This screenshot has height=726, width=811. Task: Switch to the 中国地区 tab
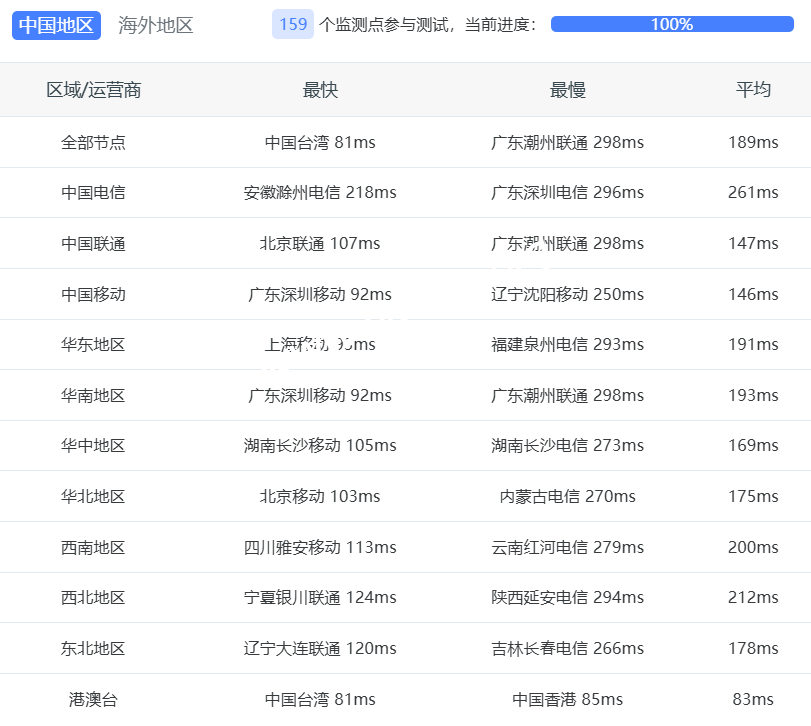pyautogui.click(x=56, y=25)
